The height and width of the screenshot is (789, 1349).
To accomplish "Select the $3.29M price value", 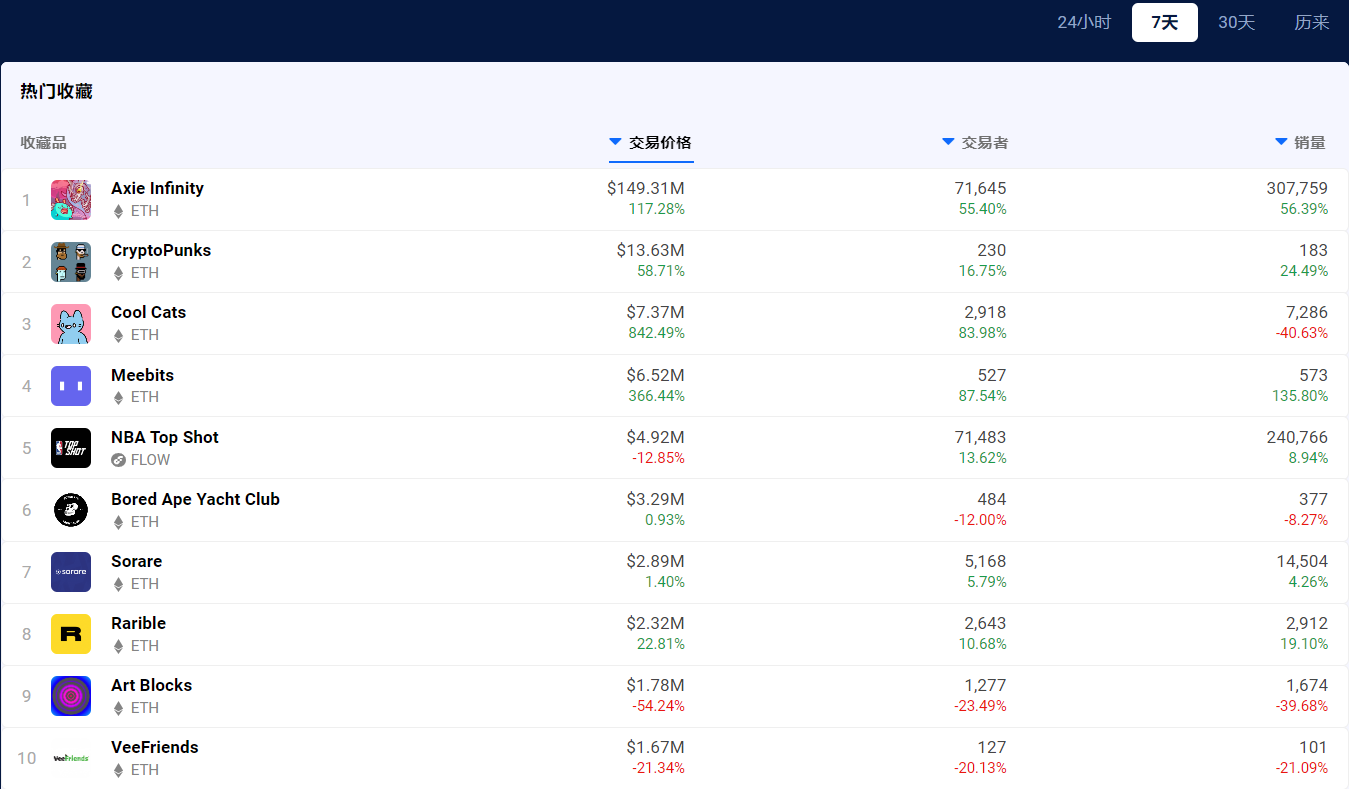I will tap(656, 499).
